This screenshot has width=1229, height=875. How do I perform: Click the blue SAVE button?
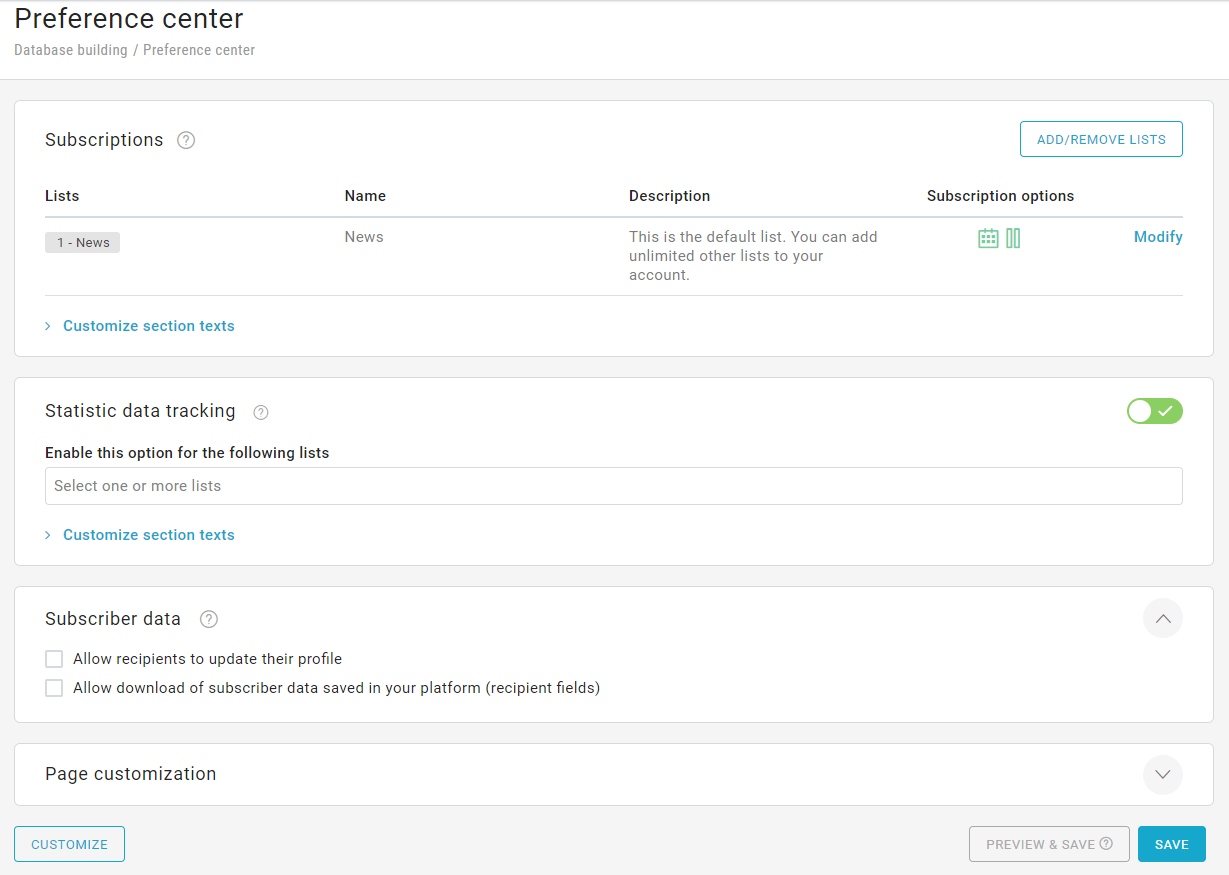(x=1171, y=844)
